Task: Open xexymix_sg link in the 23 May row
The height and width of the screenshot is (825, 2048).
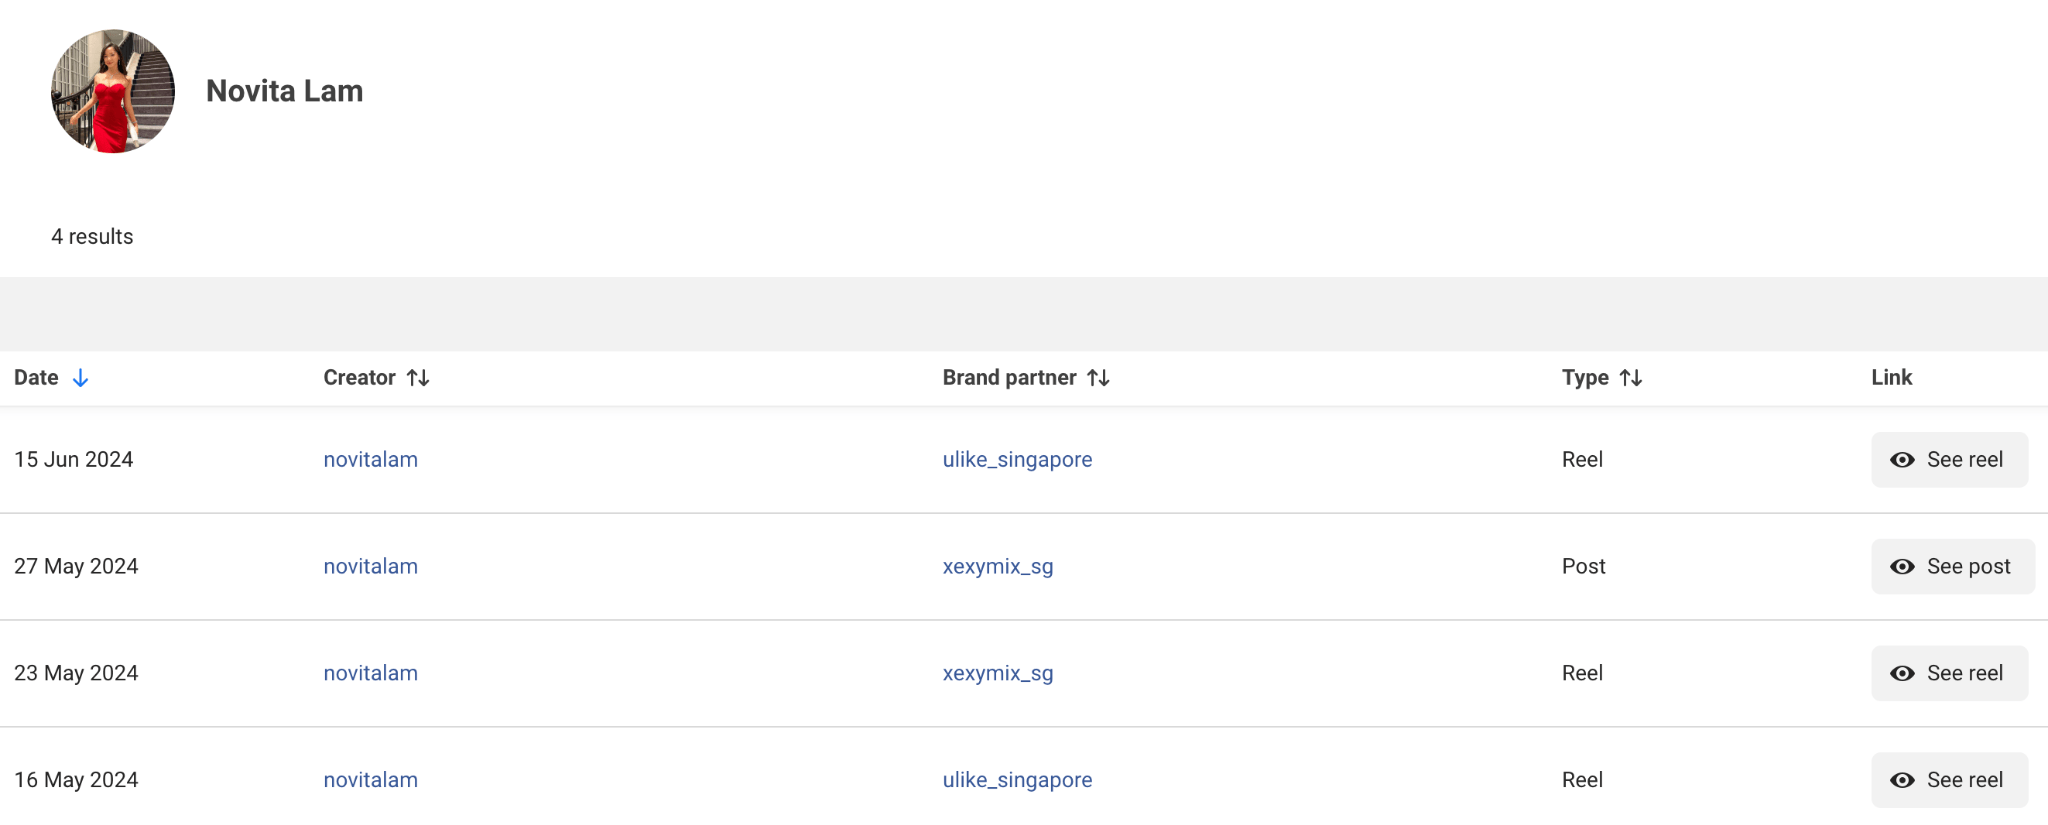Action: 997,673
